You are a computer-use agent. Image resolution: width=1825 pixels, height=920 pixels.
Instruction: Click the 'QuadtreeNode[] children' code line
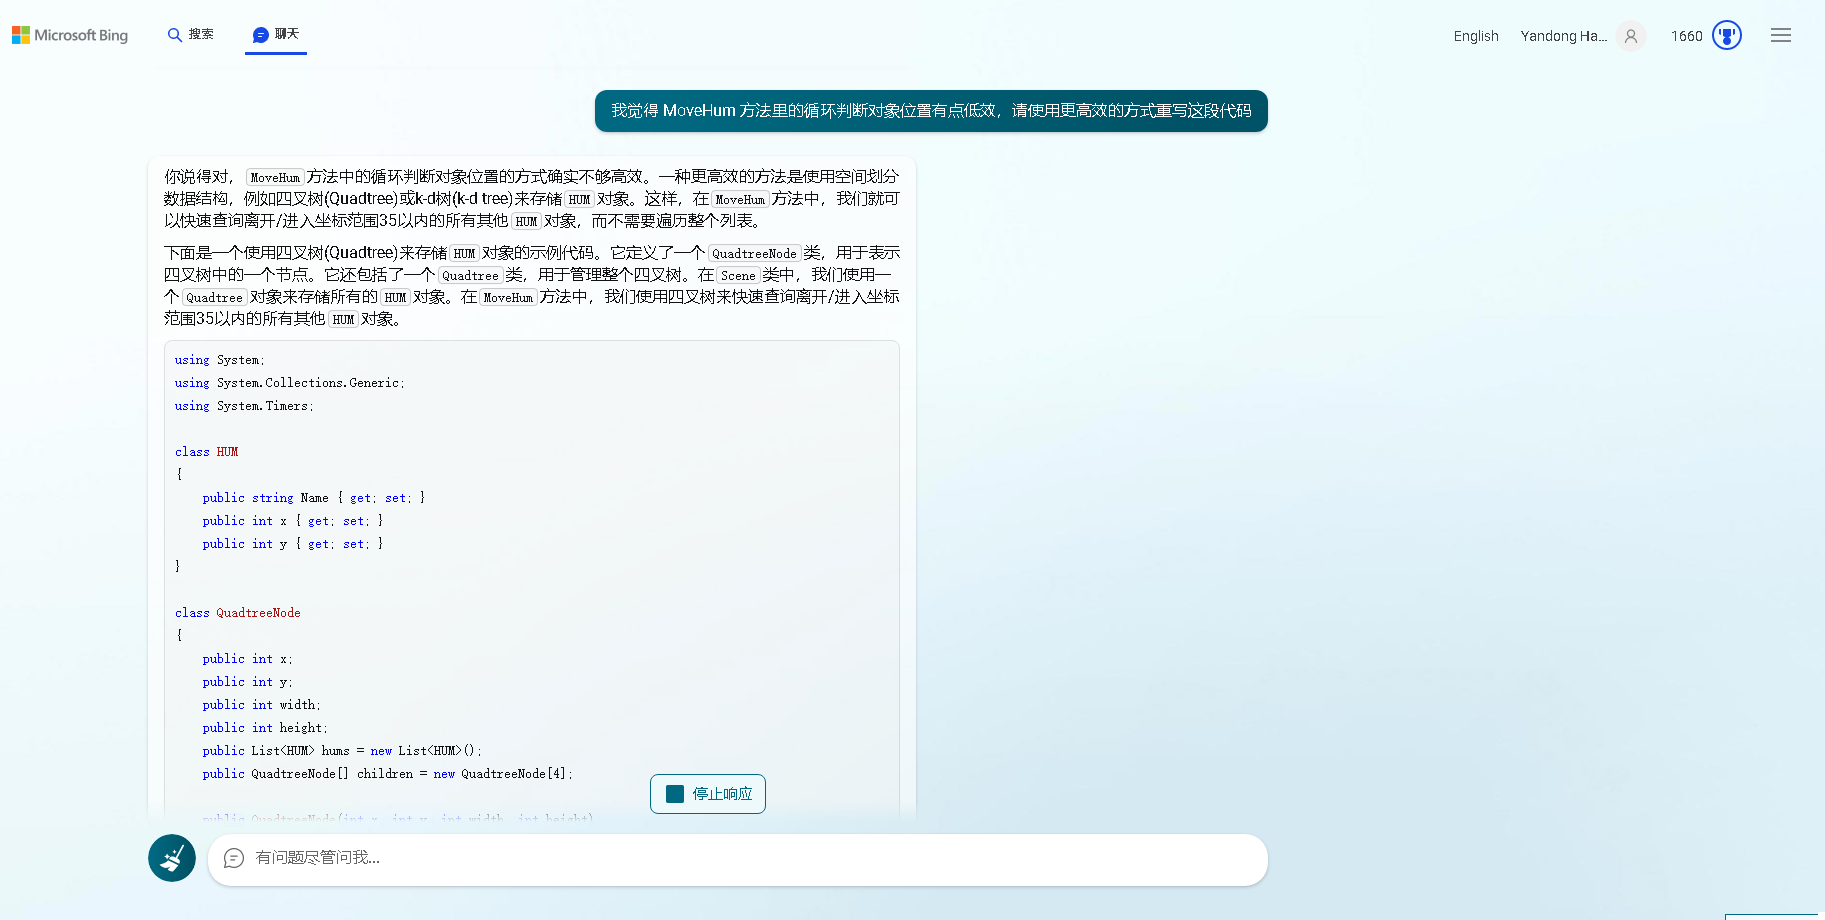[x=388, y=774]
